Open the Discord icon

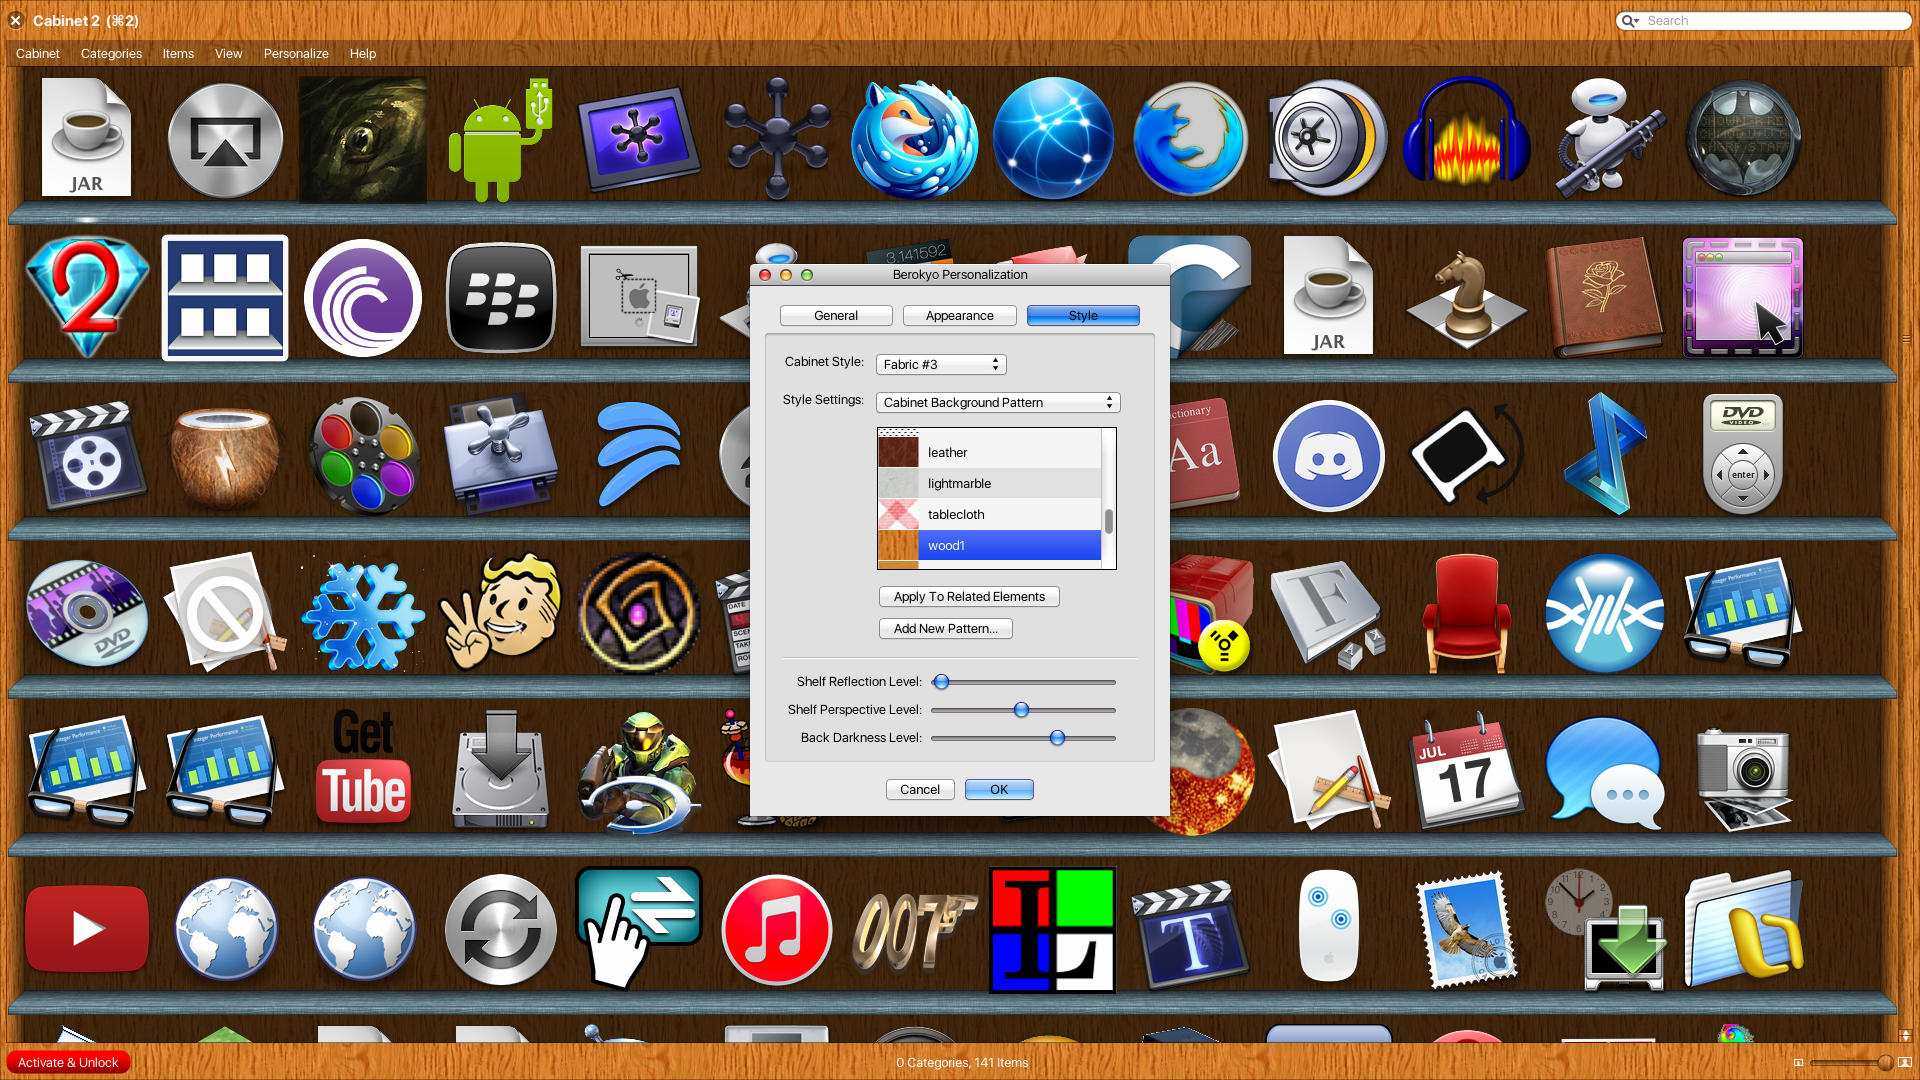(x=1328, y=456)
